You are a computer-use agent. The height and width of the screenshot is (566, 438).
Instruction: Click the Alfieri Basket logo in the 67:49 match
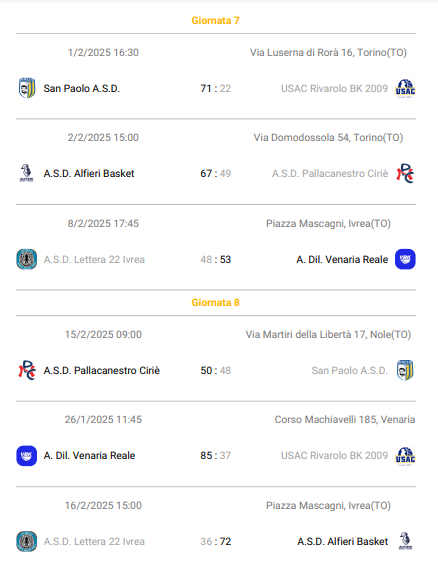(26, 173)
